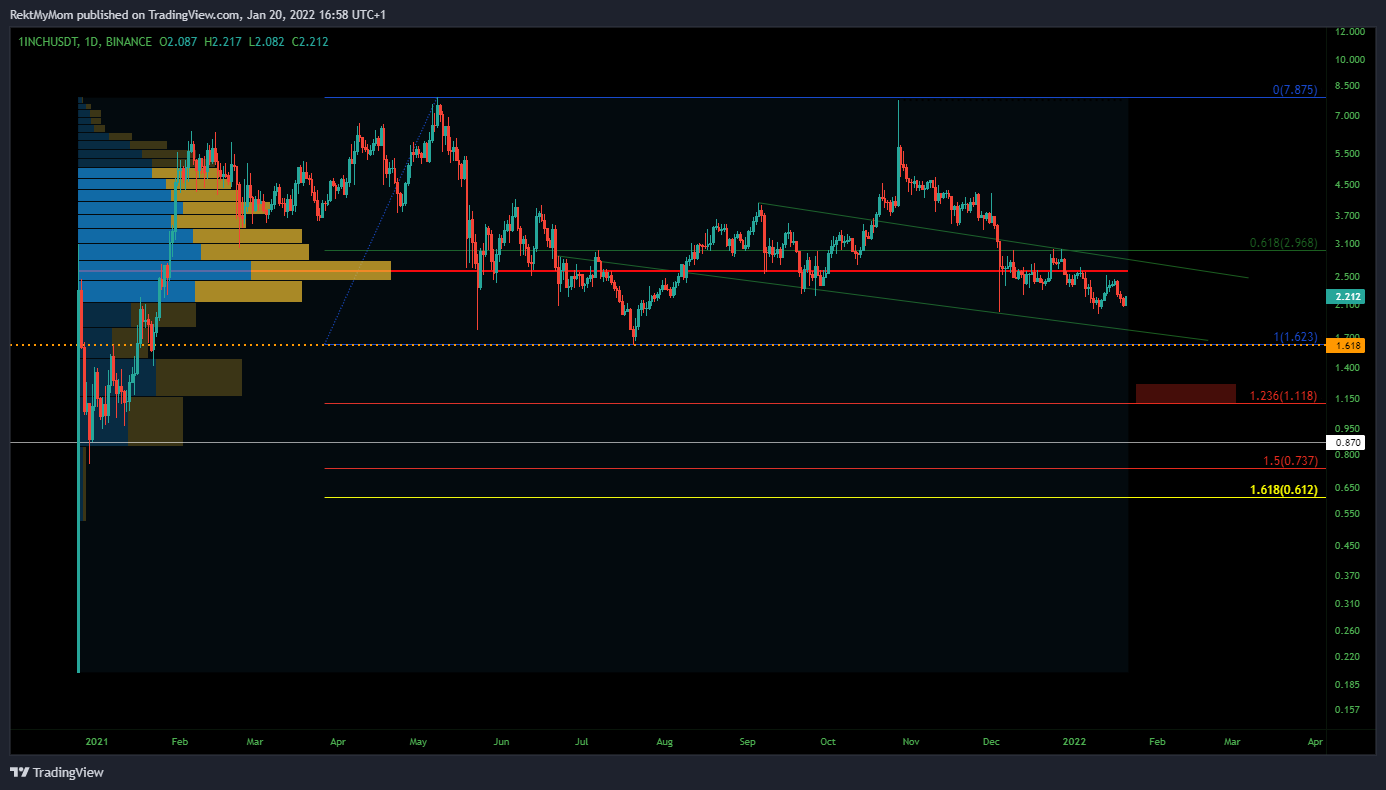
Task: Click the Jun label on time axis
Action: (x=501, y=742)
